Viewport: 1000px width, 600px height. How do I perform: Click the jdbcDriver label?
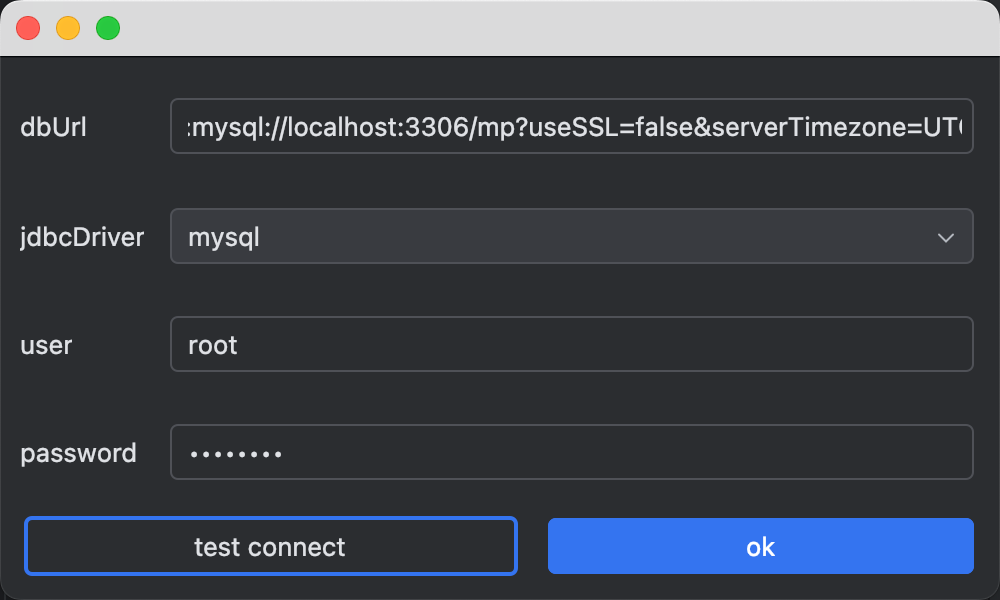pos(82,237)
